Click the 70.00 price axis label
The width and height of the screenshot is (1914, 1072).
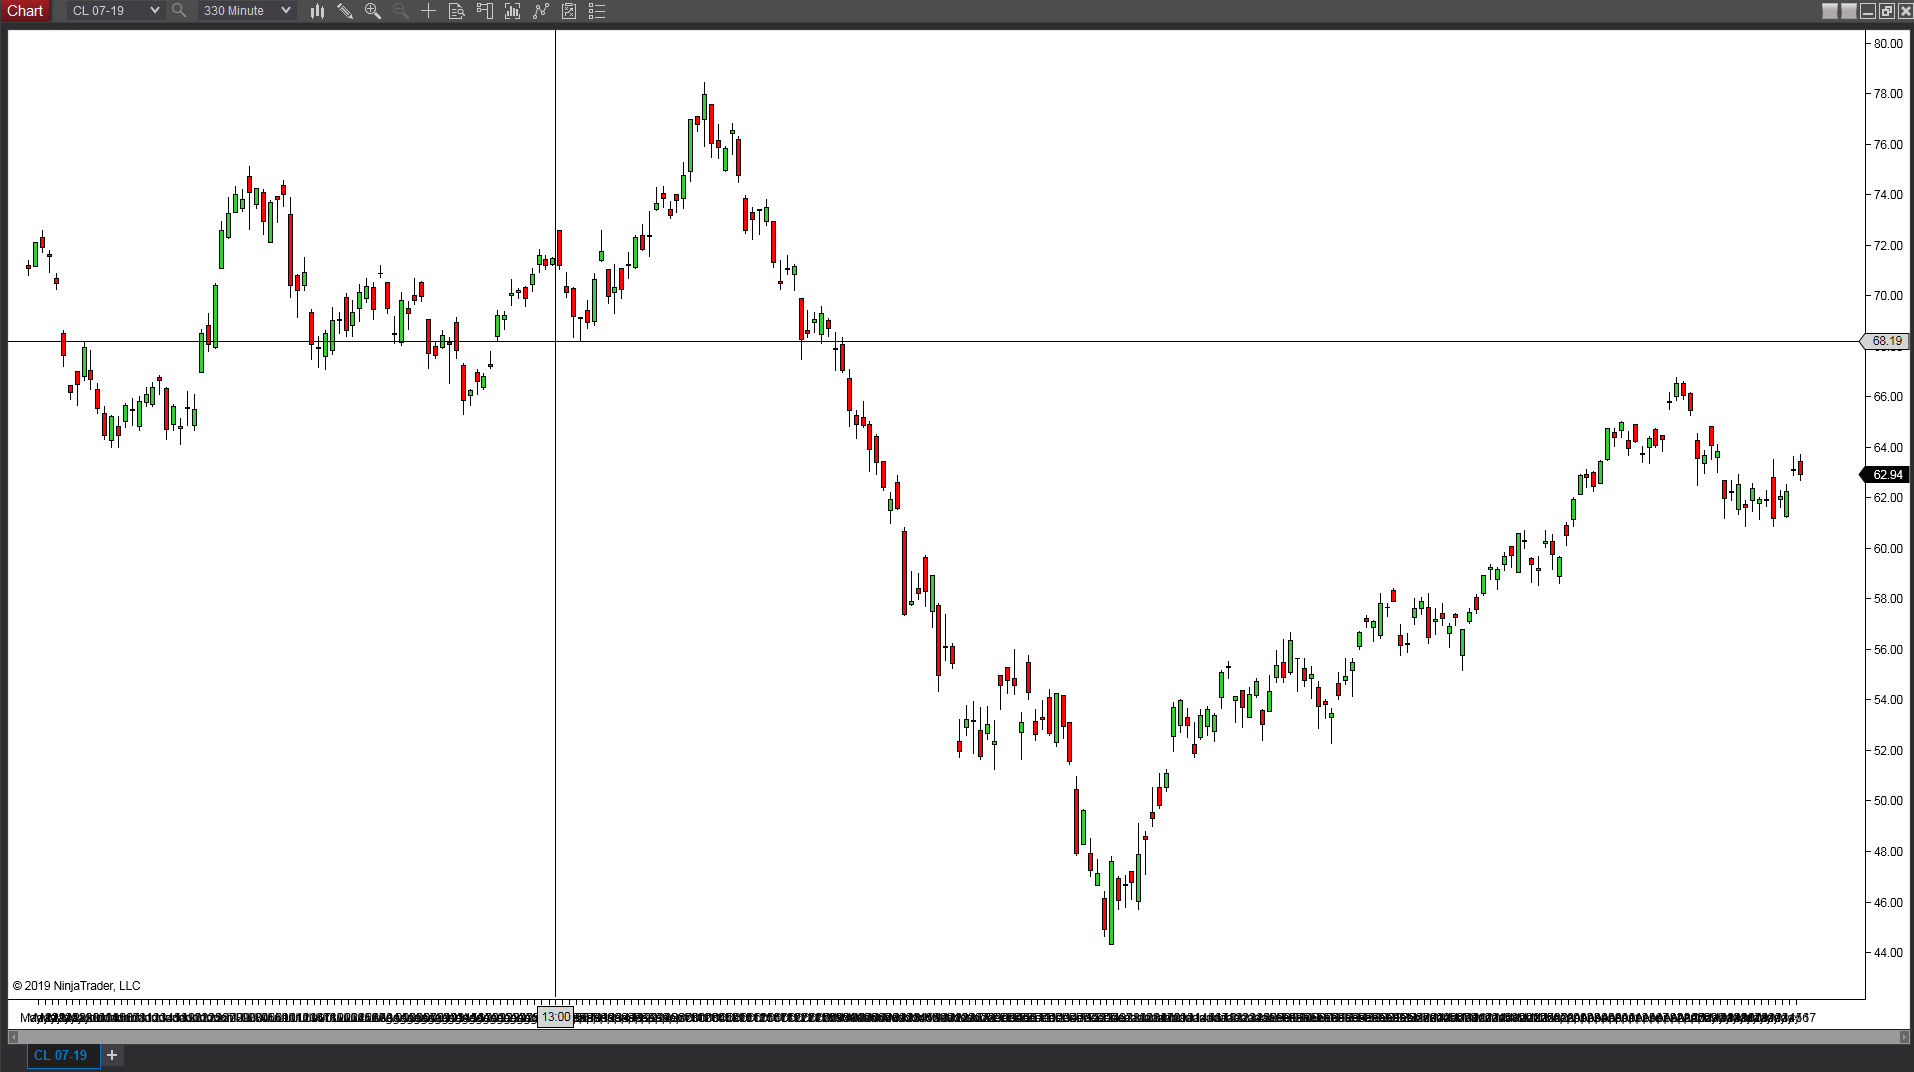coord(1888,296)
